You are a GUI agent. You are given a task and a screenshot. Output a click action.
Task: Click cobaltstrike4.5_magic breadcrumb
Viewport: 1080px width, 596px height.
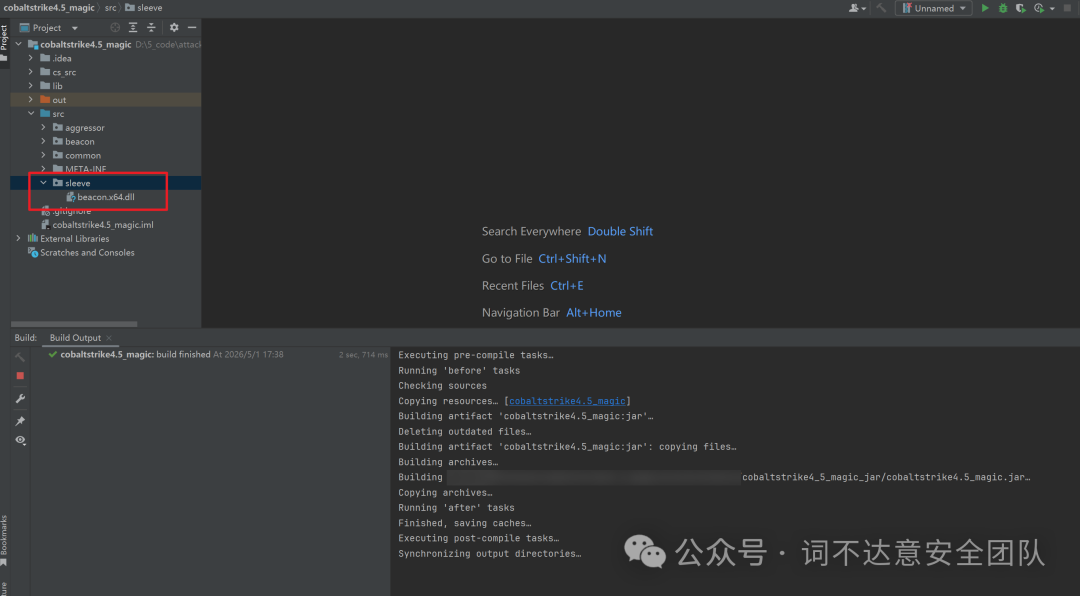pos(49,8)
